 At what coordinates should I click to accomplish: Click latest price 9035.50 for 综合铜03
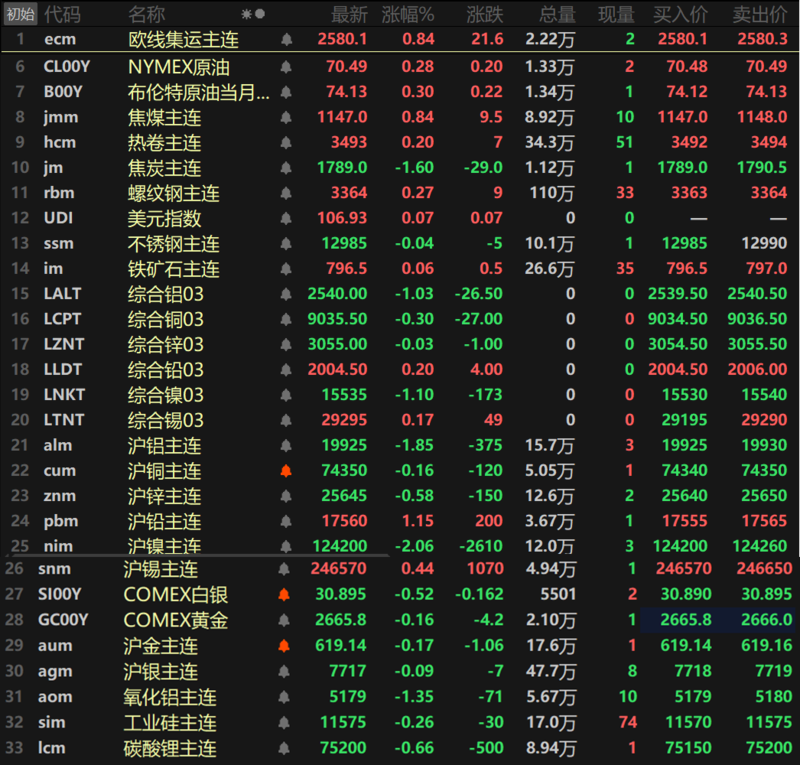(x=337, y=319)
